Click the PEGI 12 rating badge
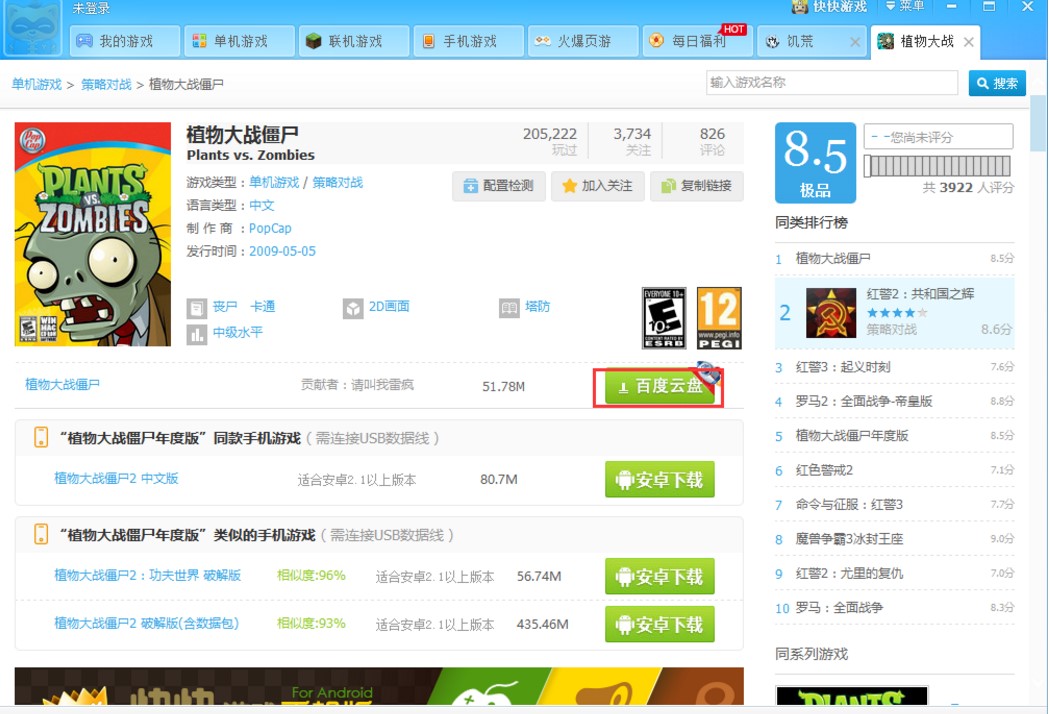The image size is (1050, 714). coord(719,318)
